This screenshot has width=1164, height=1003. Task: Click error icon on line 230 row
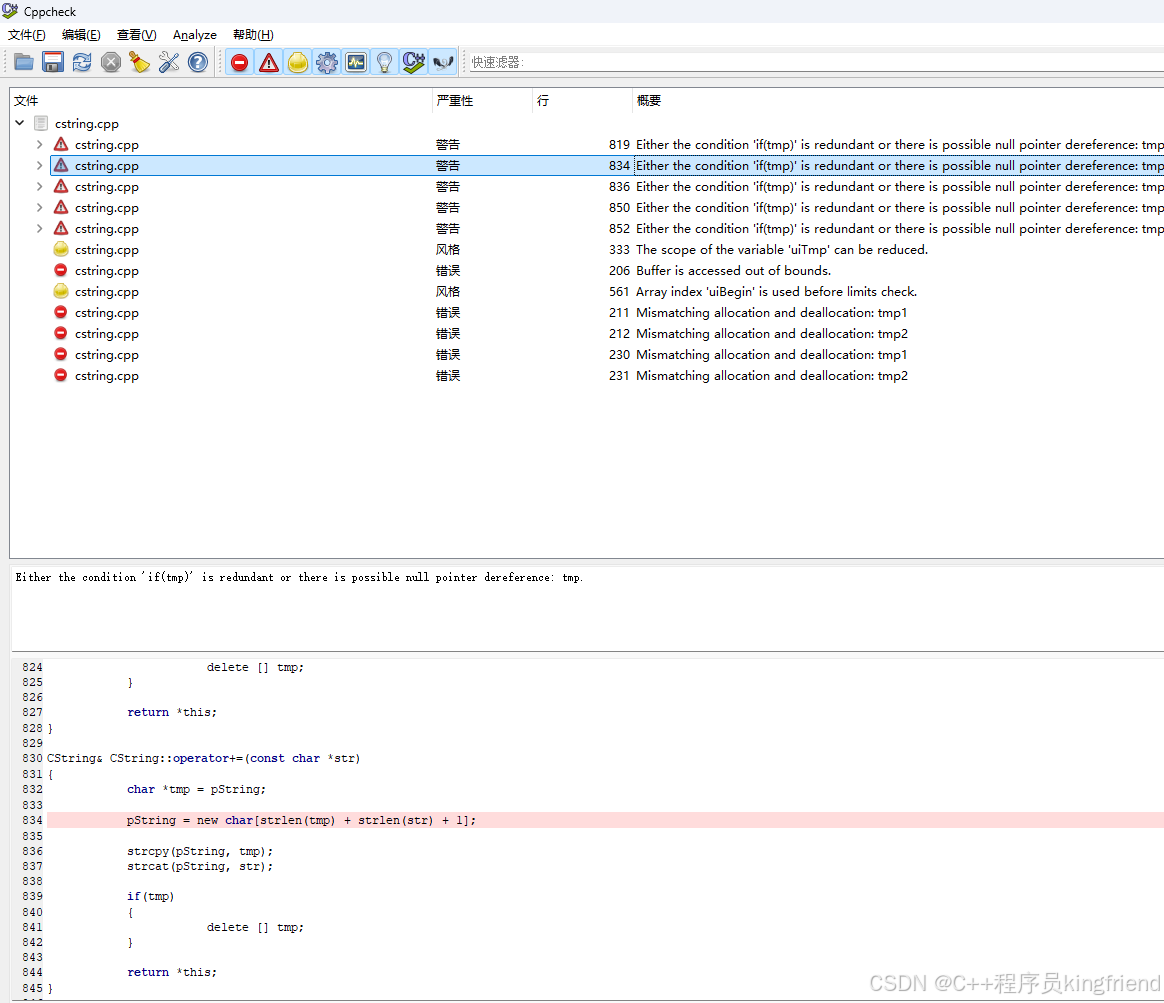tap(61, 354)
